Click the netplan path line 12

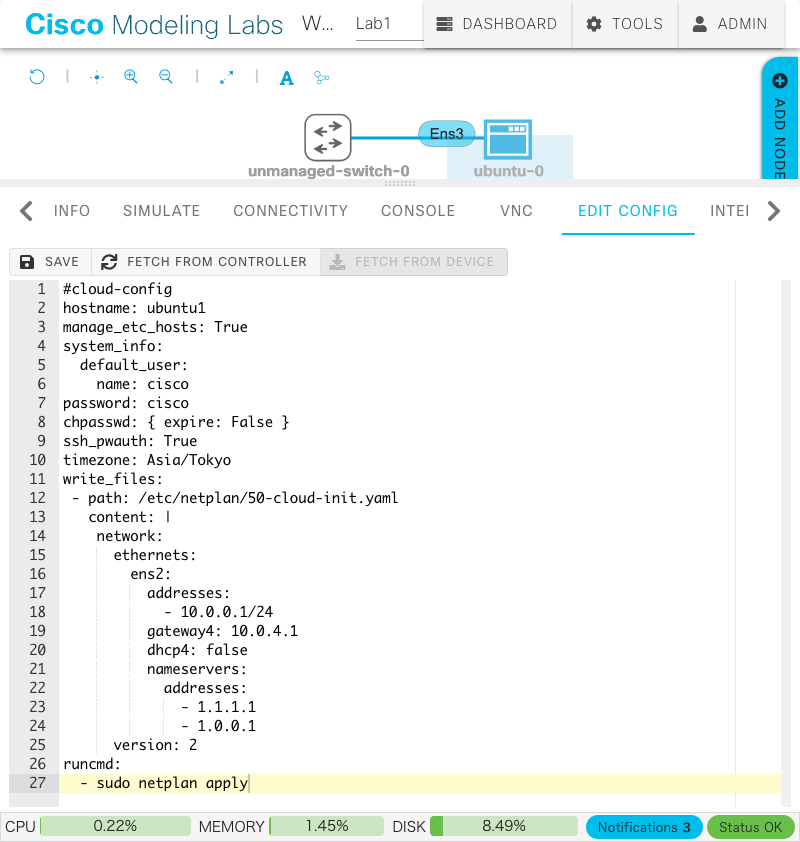point(235,498)
